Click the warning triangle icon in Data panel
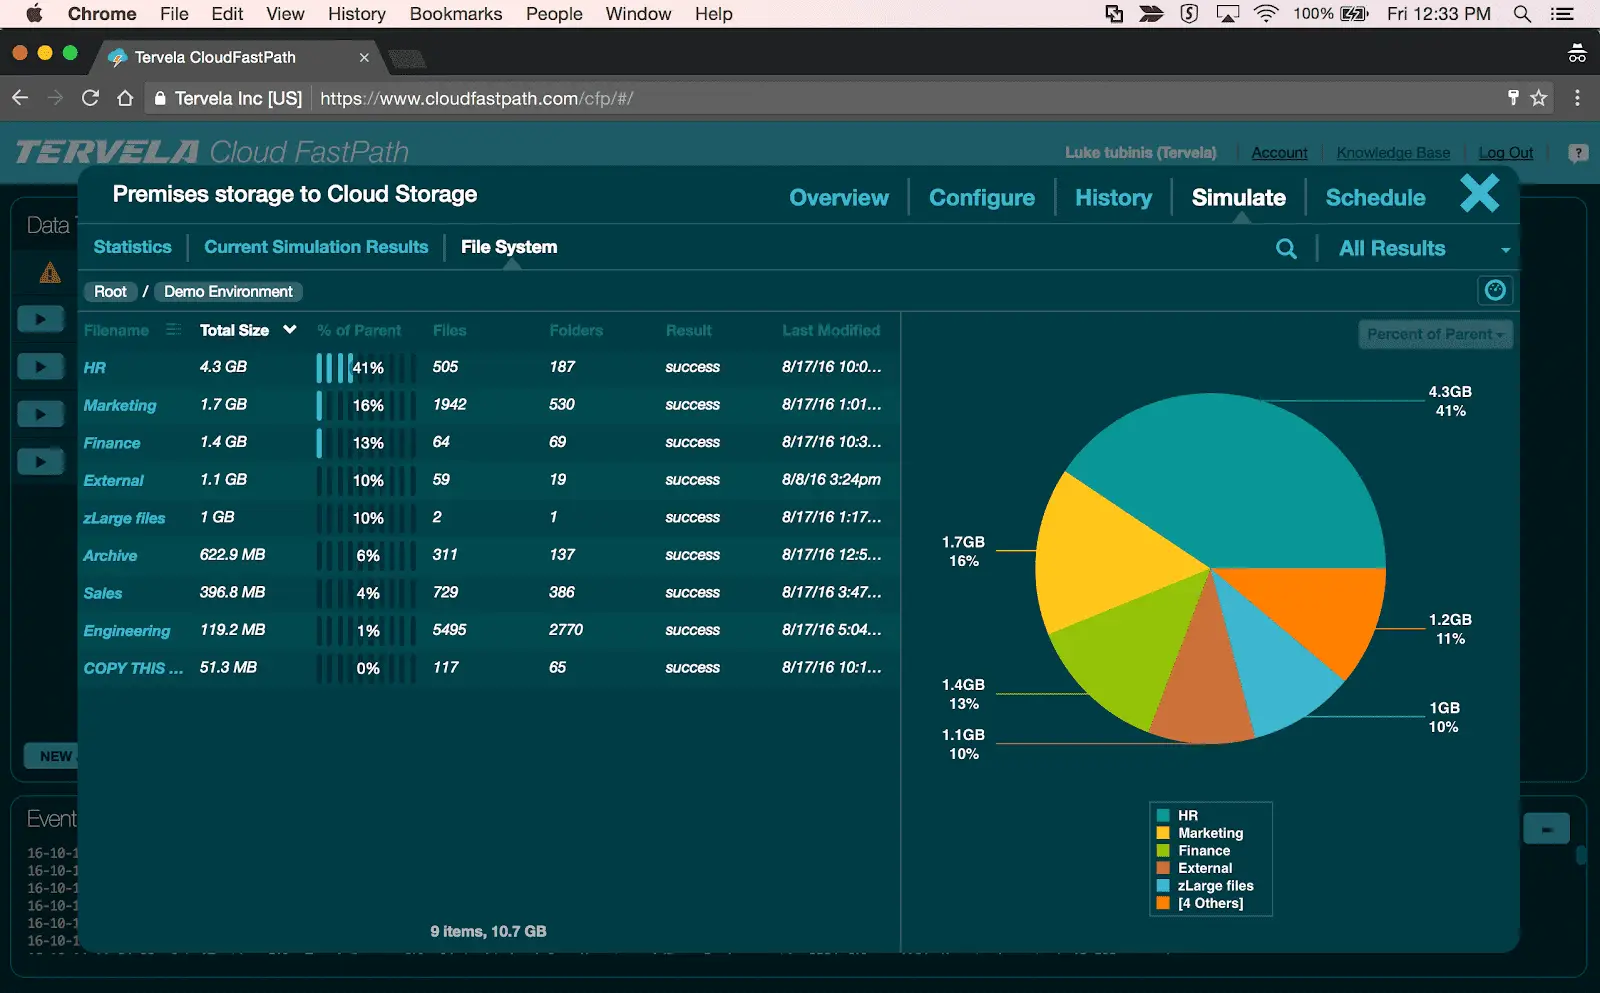The width and height of the screenshot is (1600, 993). pyautogui.click(x=50, y=272)
